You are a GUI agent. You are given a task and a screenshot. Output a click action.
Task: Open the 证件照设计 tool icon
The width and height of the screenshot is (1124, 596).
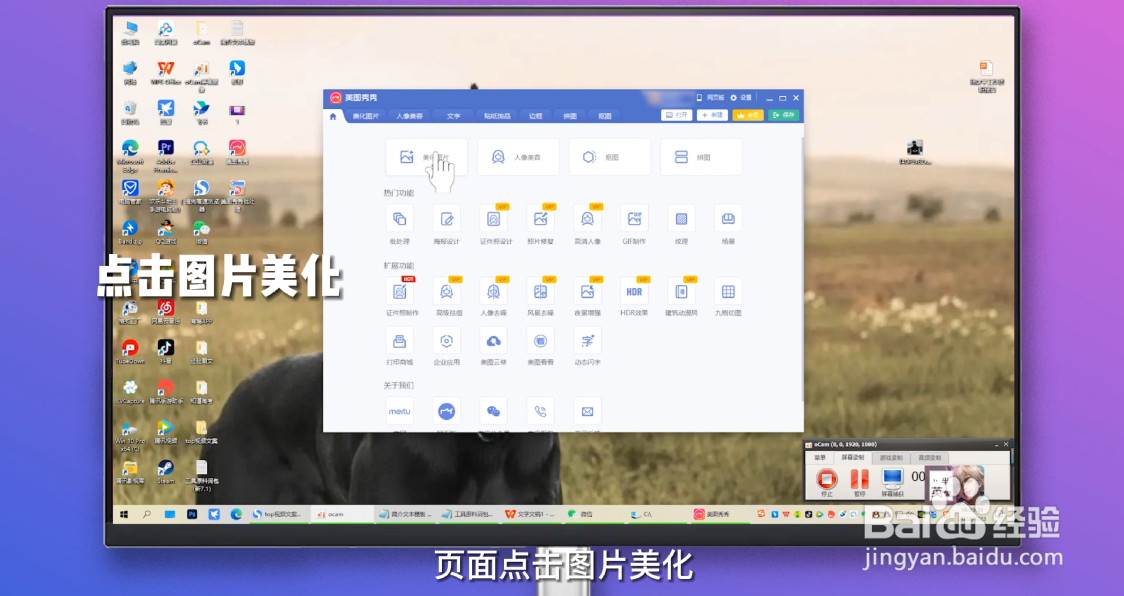tap(493, 219)
